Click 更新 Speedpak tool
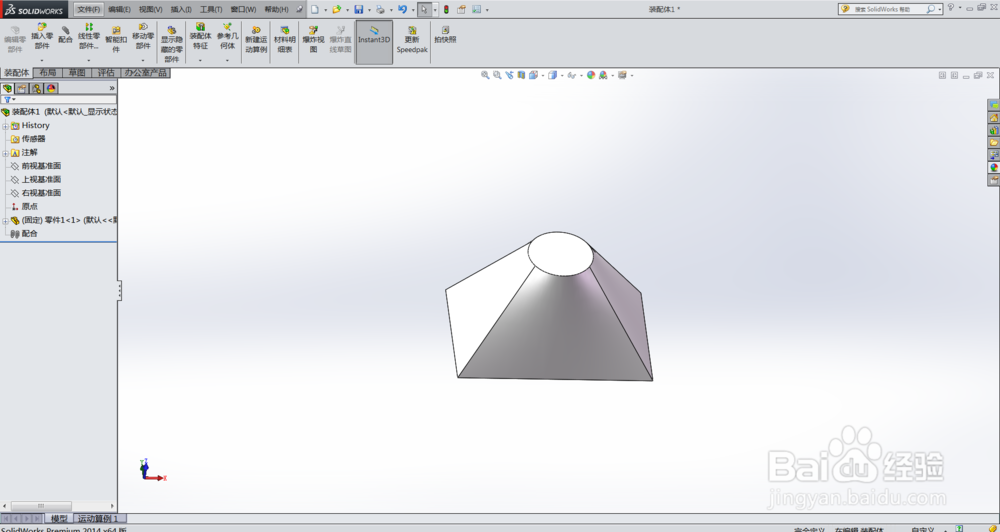Viewport: 1000px width, 532px height. coord(412,40)
